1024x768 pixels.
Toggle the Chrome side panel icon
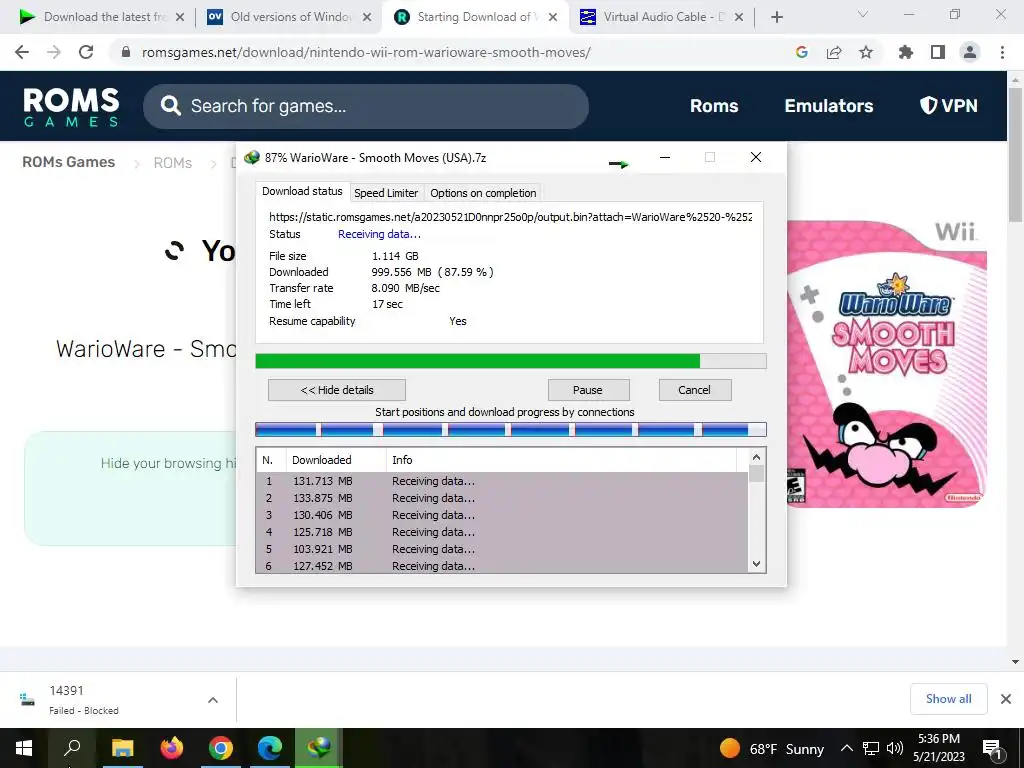click(x=938, y=52)
